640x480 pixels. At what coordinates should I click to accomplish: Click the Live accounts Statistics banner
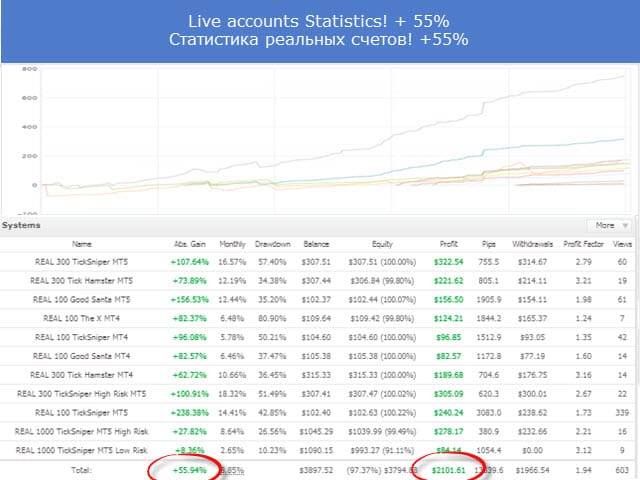pyautogui.click(x=320, y=30)
